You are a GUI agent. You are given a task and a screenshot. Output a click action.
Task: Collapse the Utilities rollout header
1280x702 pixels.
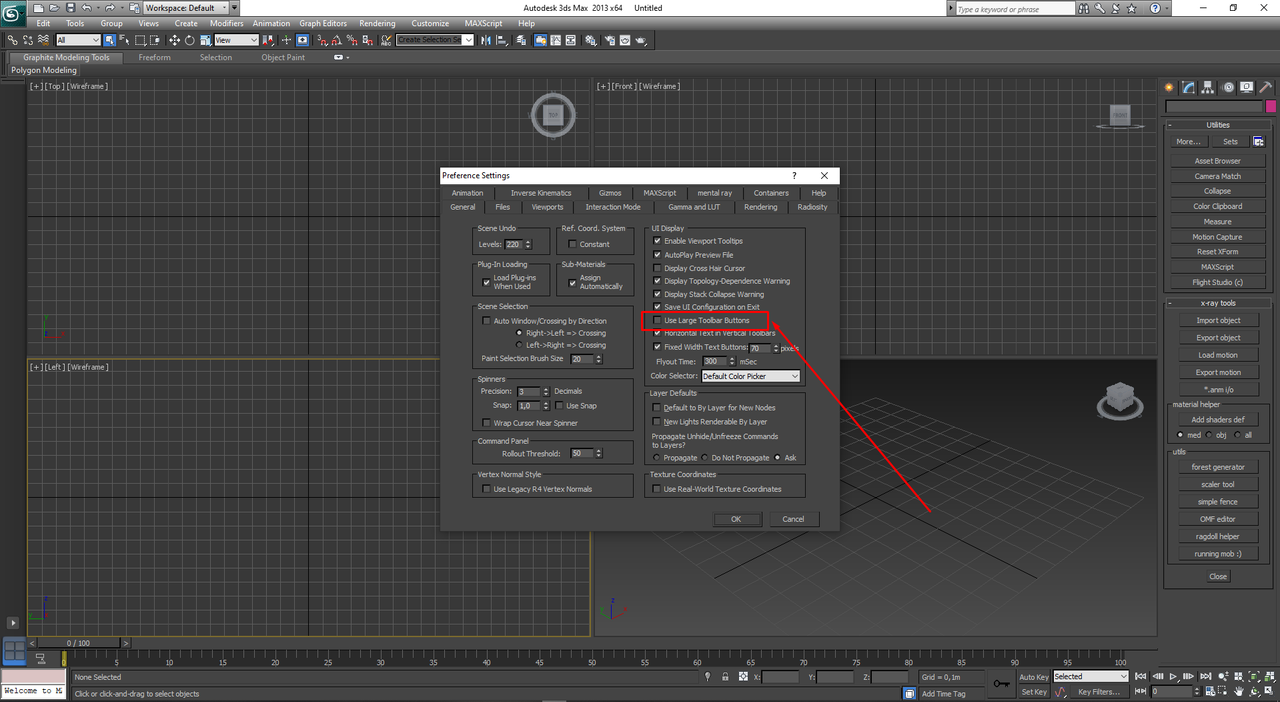pyautogui.click(x=1217, y=125)
